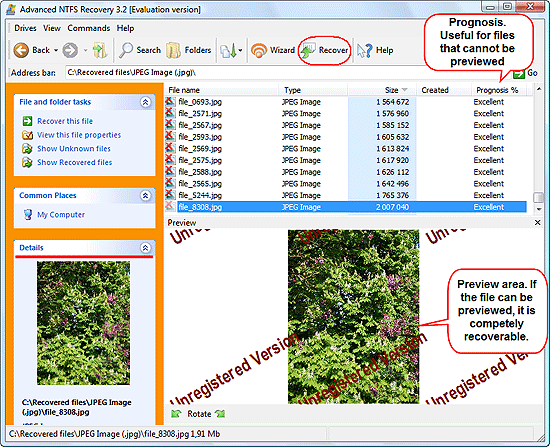Open the Help menu
The height and width of the screenshot is (447, 550).
point(125,28)
